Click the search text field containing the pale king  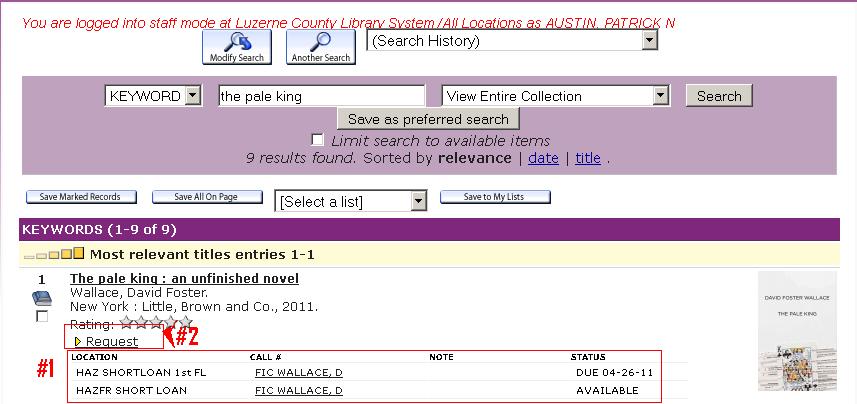(321, 96)
